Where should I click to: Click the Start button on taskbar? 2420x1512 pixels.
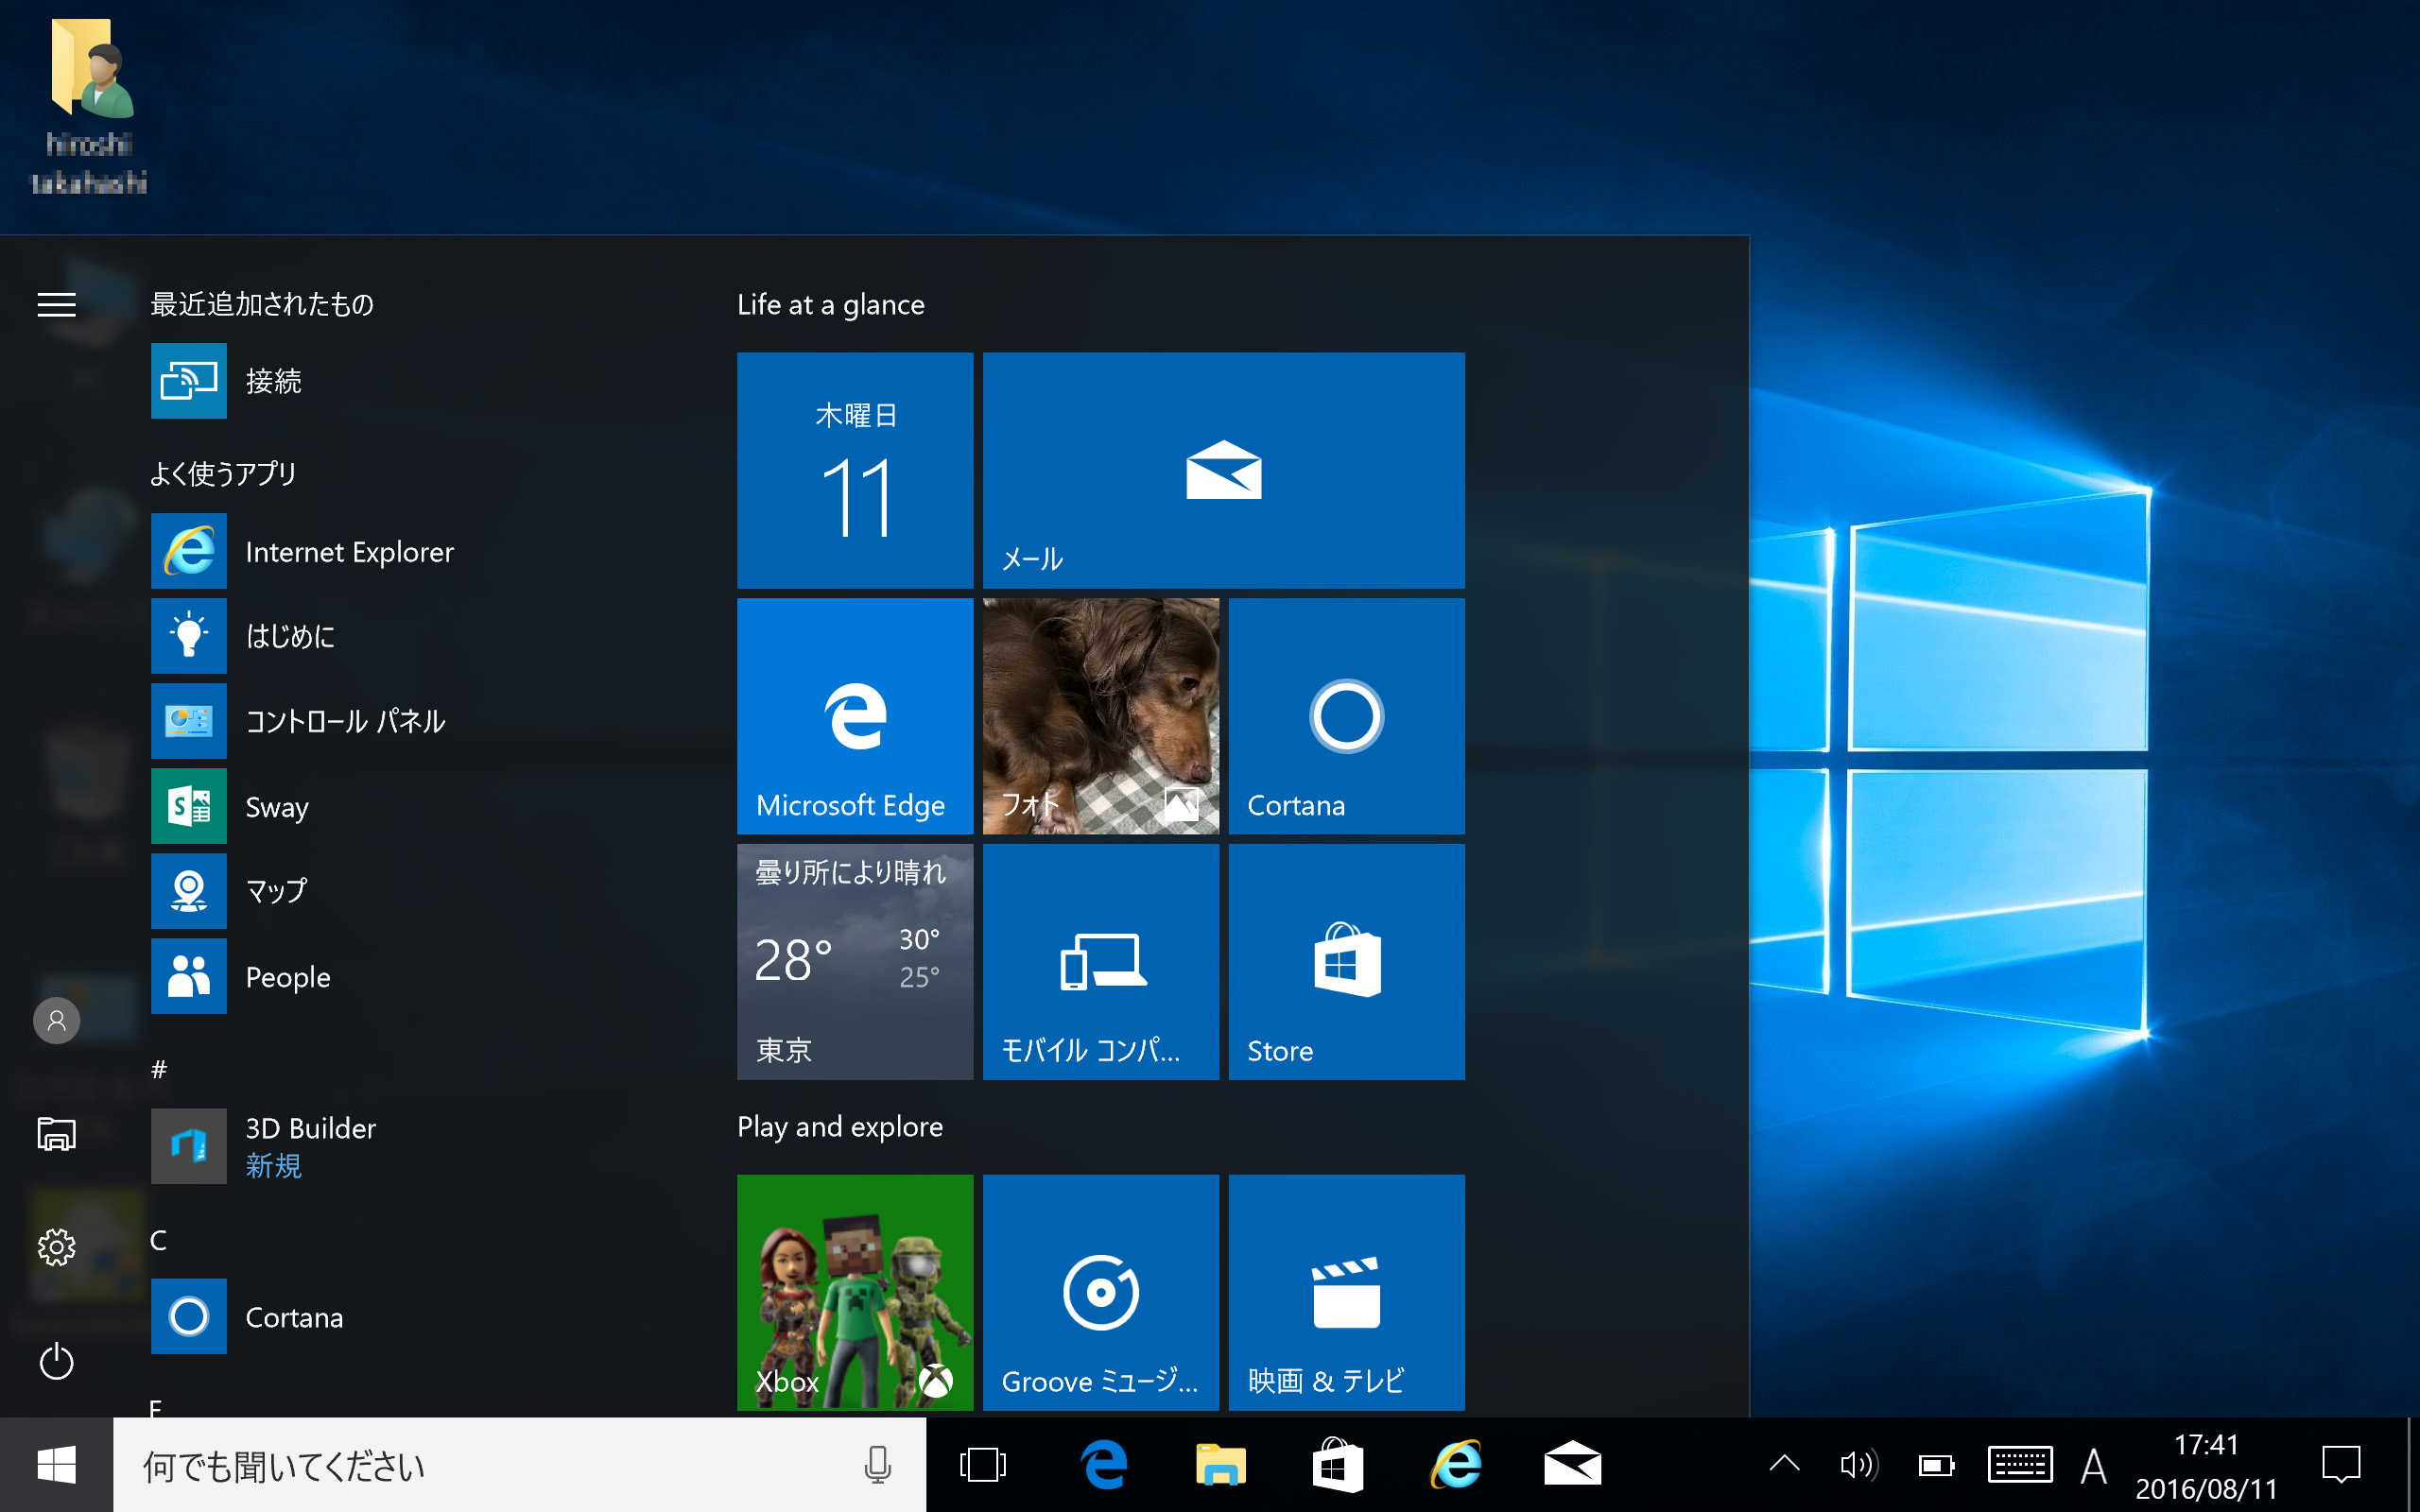(x=57, y=1465)
